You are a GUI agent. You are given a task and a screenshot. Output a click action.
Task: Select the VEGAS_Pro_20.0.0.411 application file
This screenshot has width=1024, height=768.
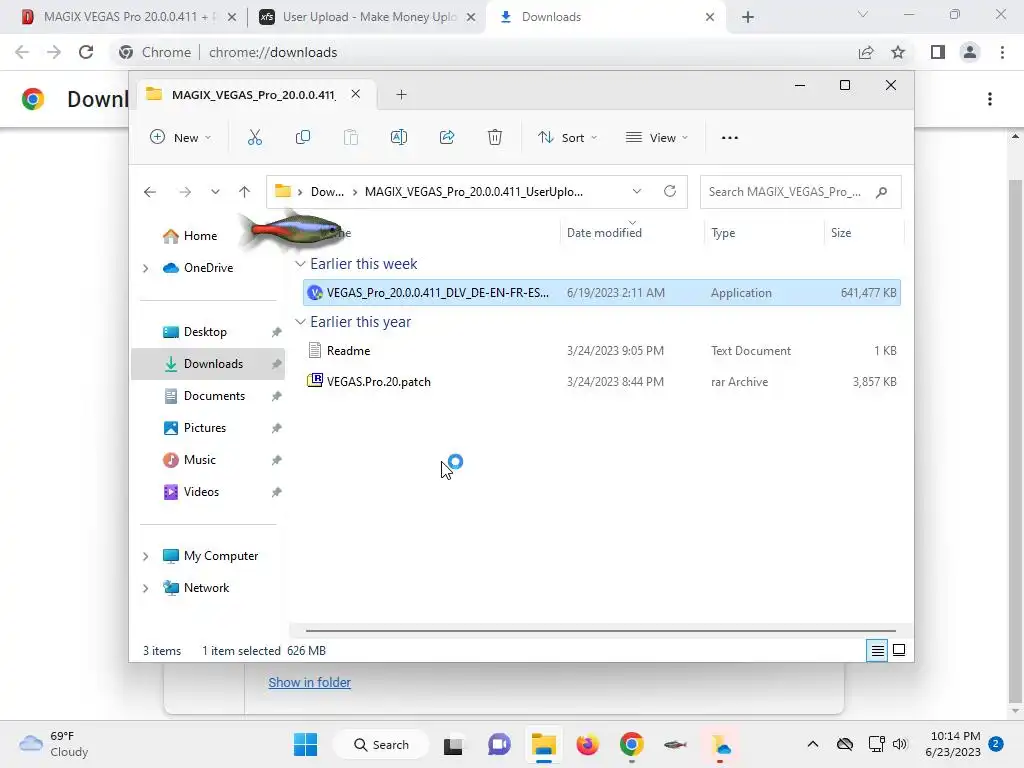pos(601,293)
